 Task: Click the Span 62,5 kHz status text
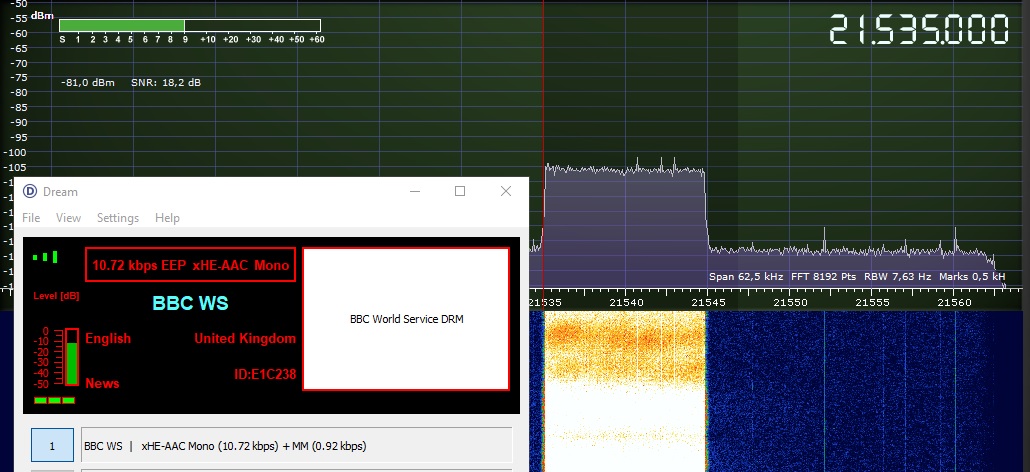[x=746, y=277]
